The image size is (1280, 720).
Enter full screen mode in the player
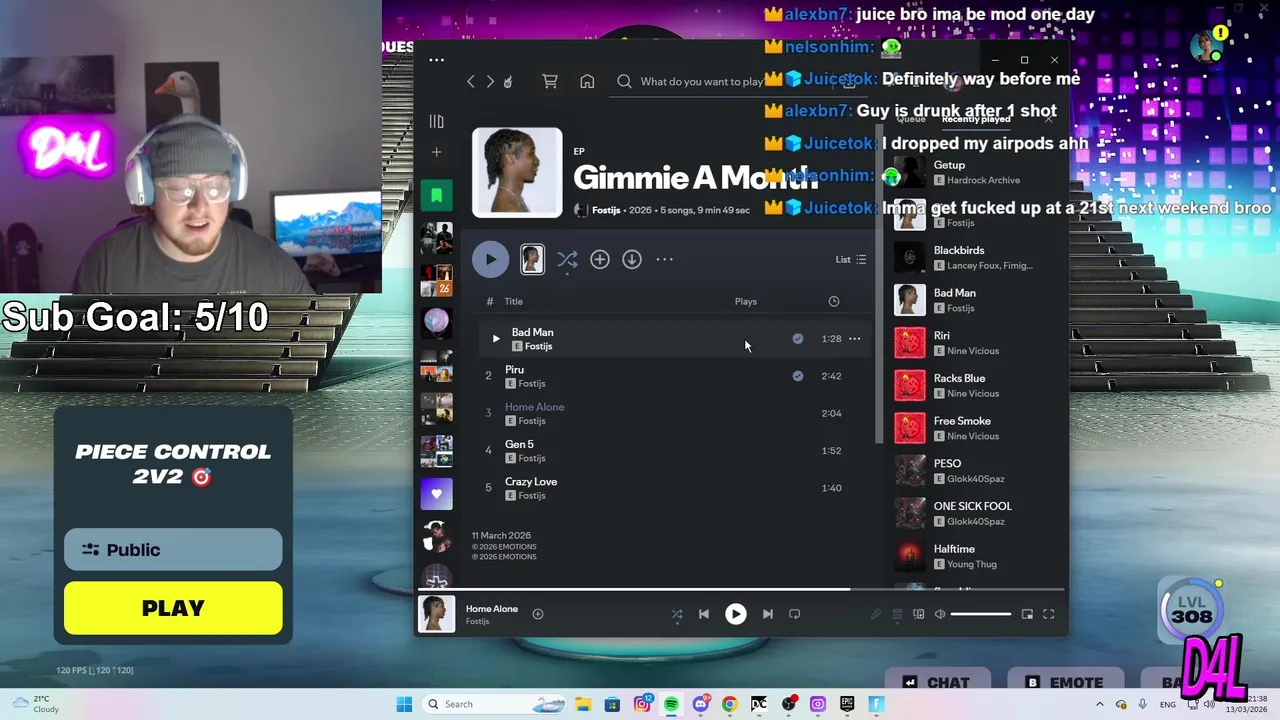[1048, 614]
